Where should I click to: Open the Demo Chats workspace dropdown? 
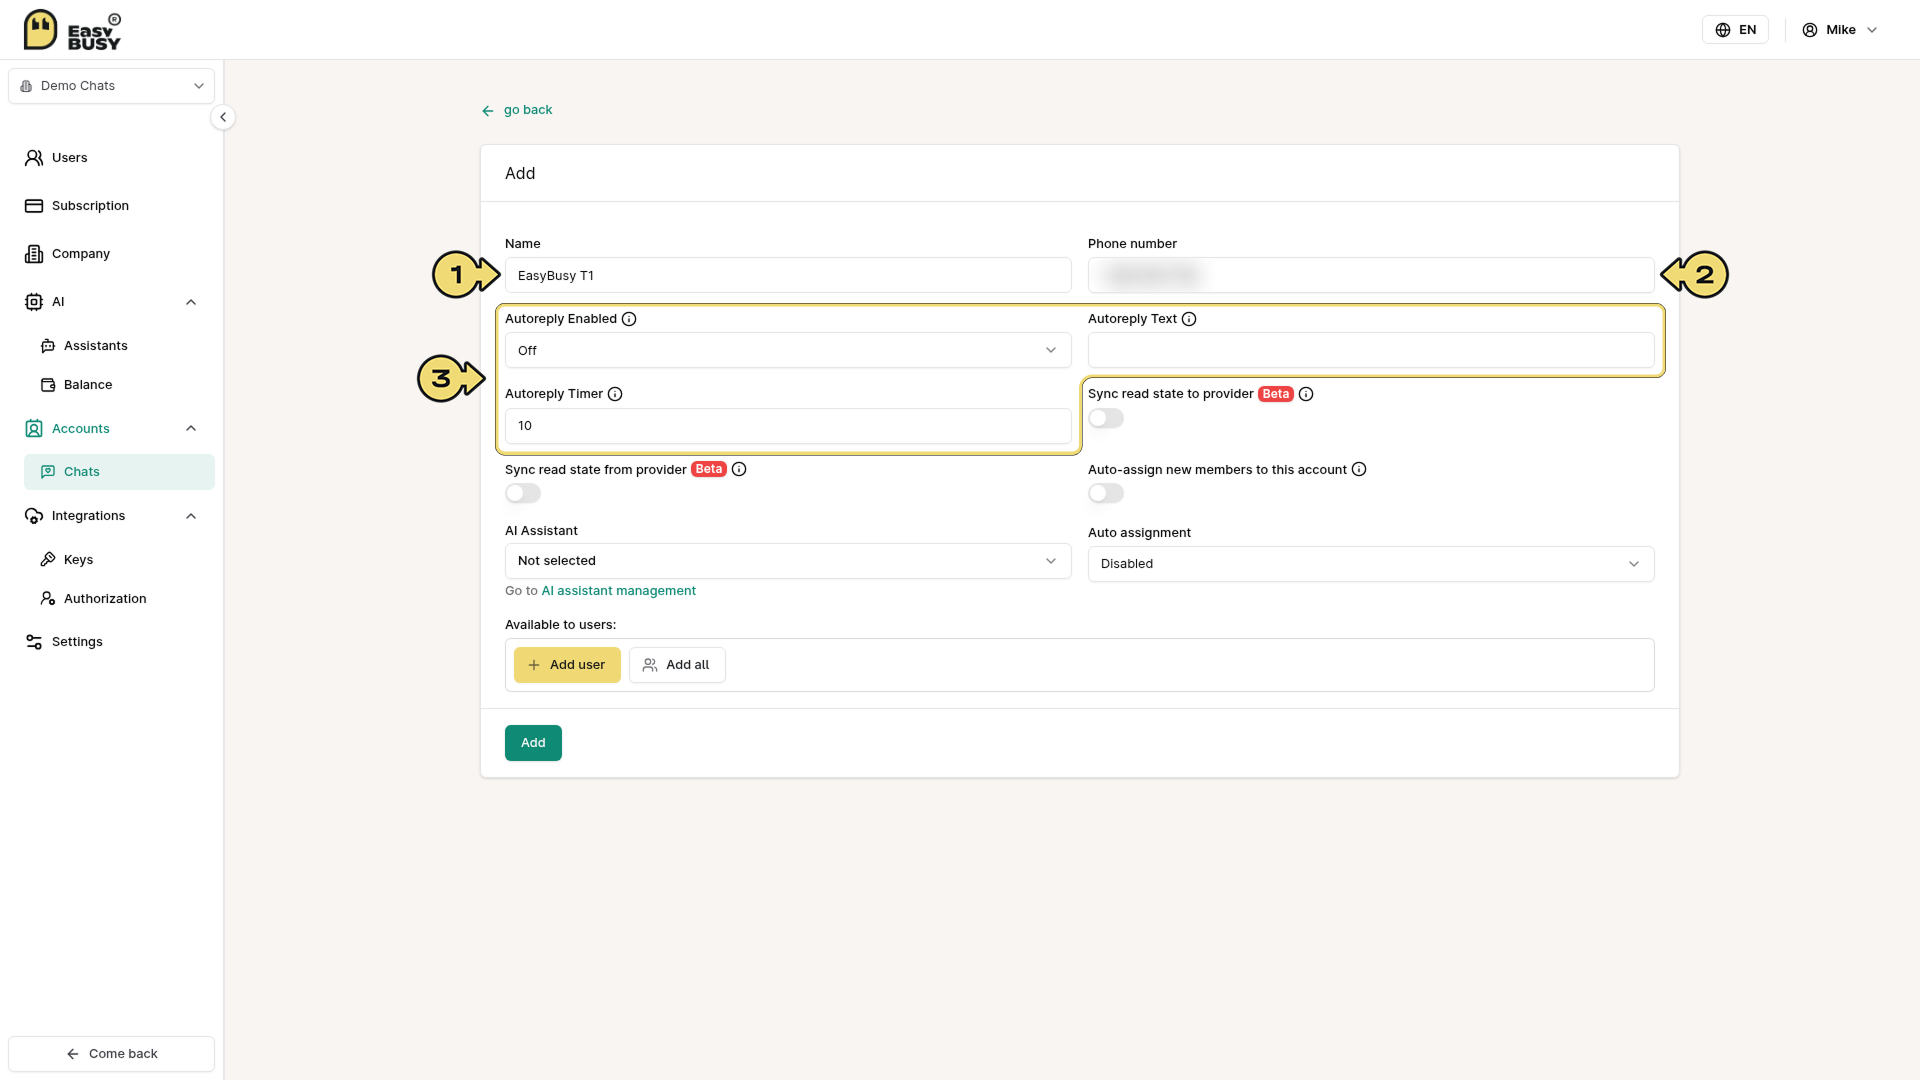click(111, 86)
